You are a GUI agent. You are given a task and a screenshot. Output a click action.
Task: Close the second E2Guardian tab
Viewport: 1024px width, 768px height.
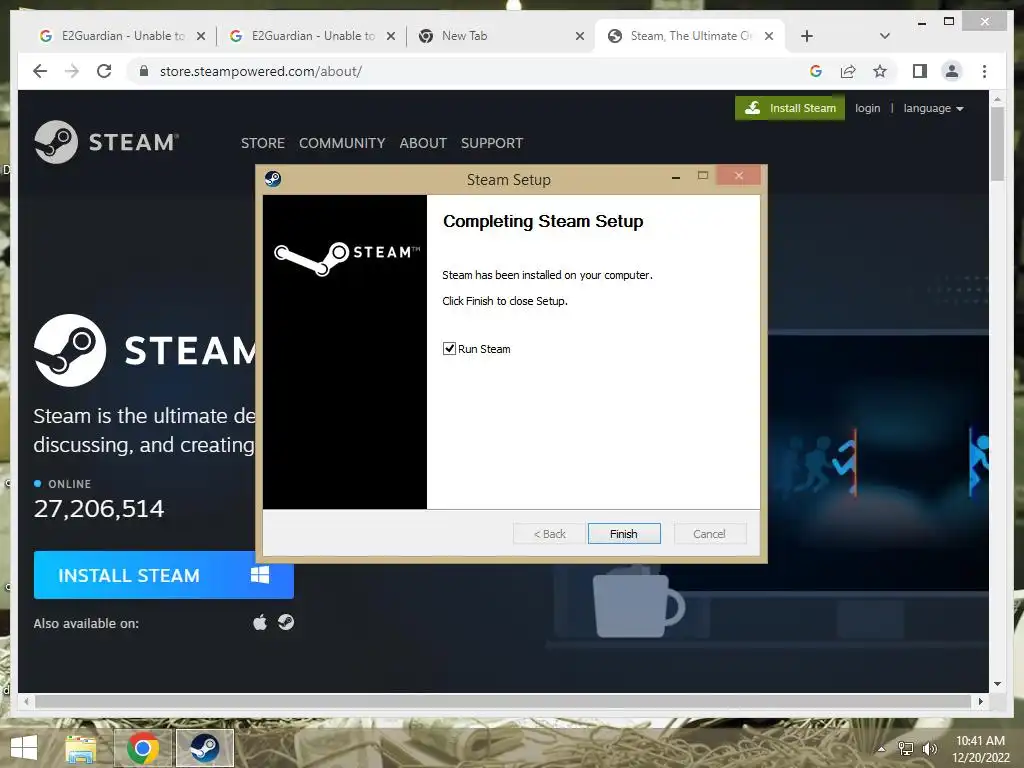point(391,36)
